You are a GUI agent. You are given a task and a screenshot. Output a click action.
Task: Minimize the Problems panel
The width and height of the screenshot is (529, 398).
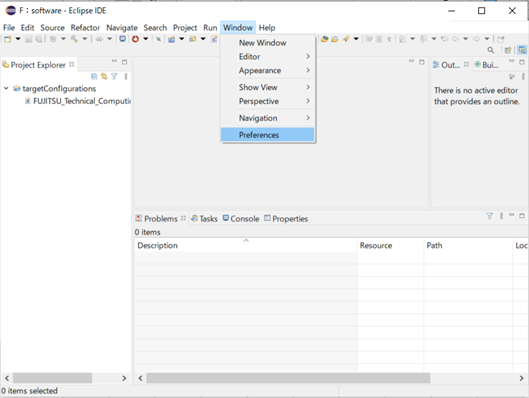(x=511, y=215)
